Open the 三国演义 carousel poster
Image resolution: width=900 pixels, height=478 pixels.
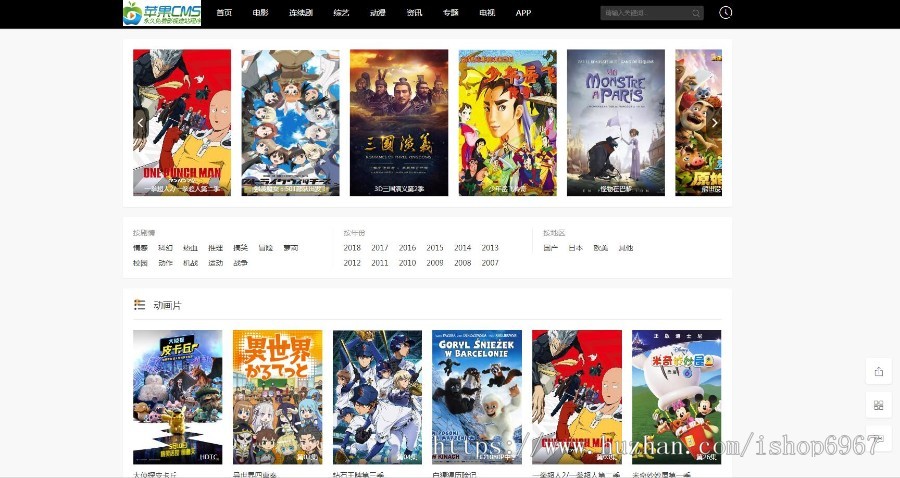pos(399,123)
